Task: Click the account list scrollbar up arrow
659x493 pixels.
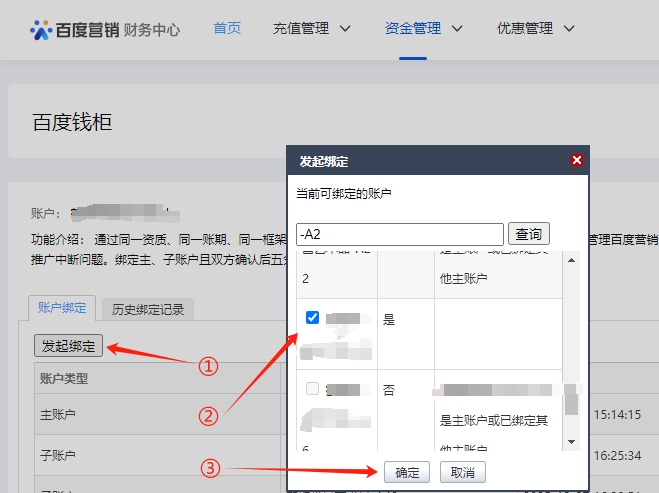Action: pyautogui.click(x=571, y=259)
